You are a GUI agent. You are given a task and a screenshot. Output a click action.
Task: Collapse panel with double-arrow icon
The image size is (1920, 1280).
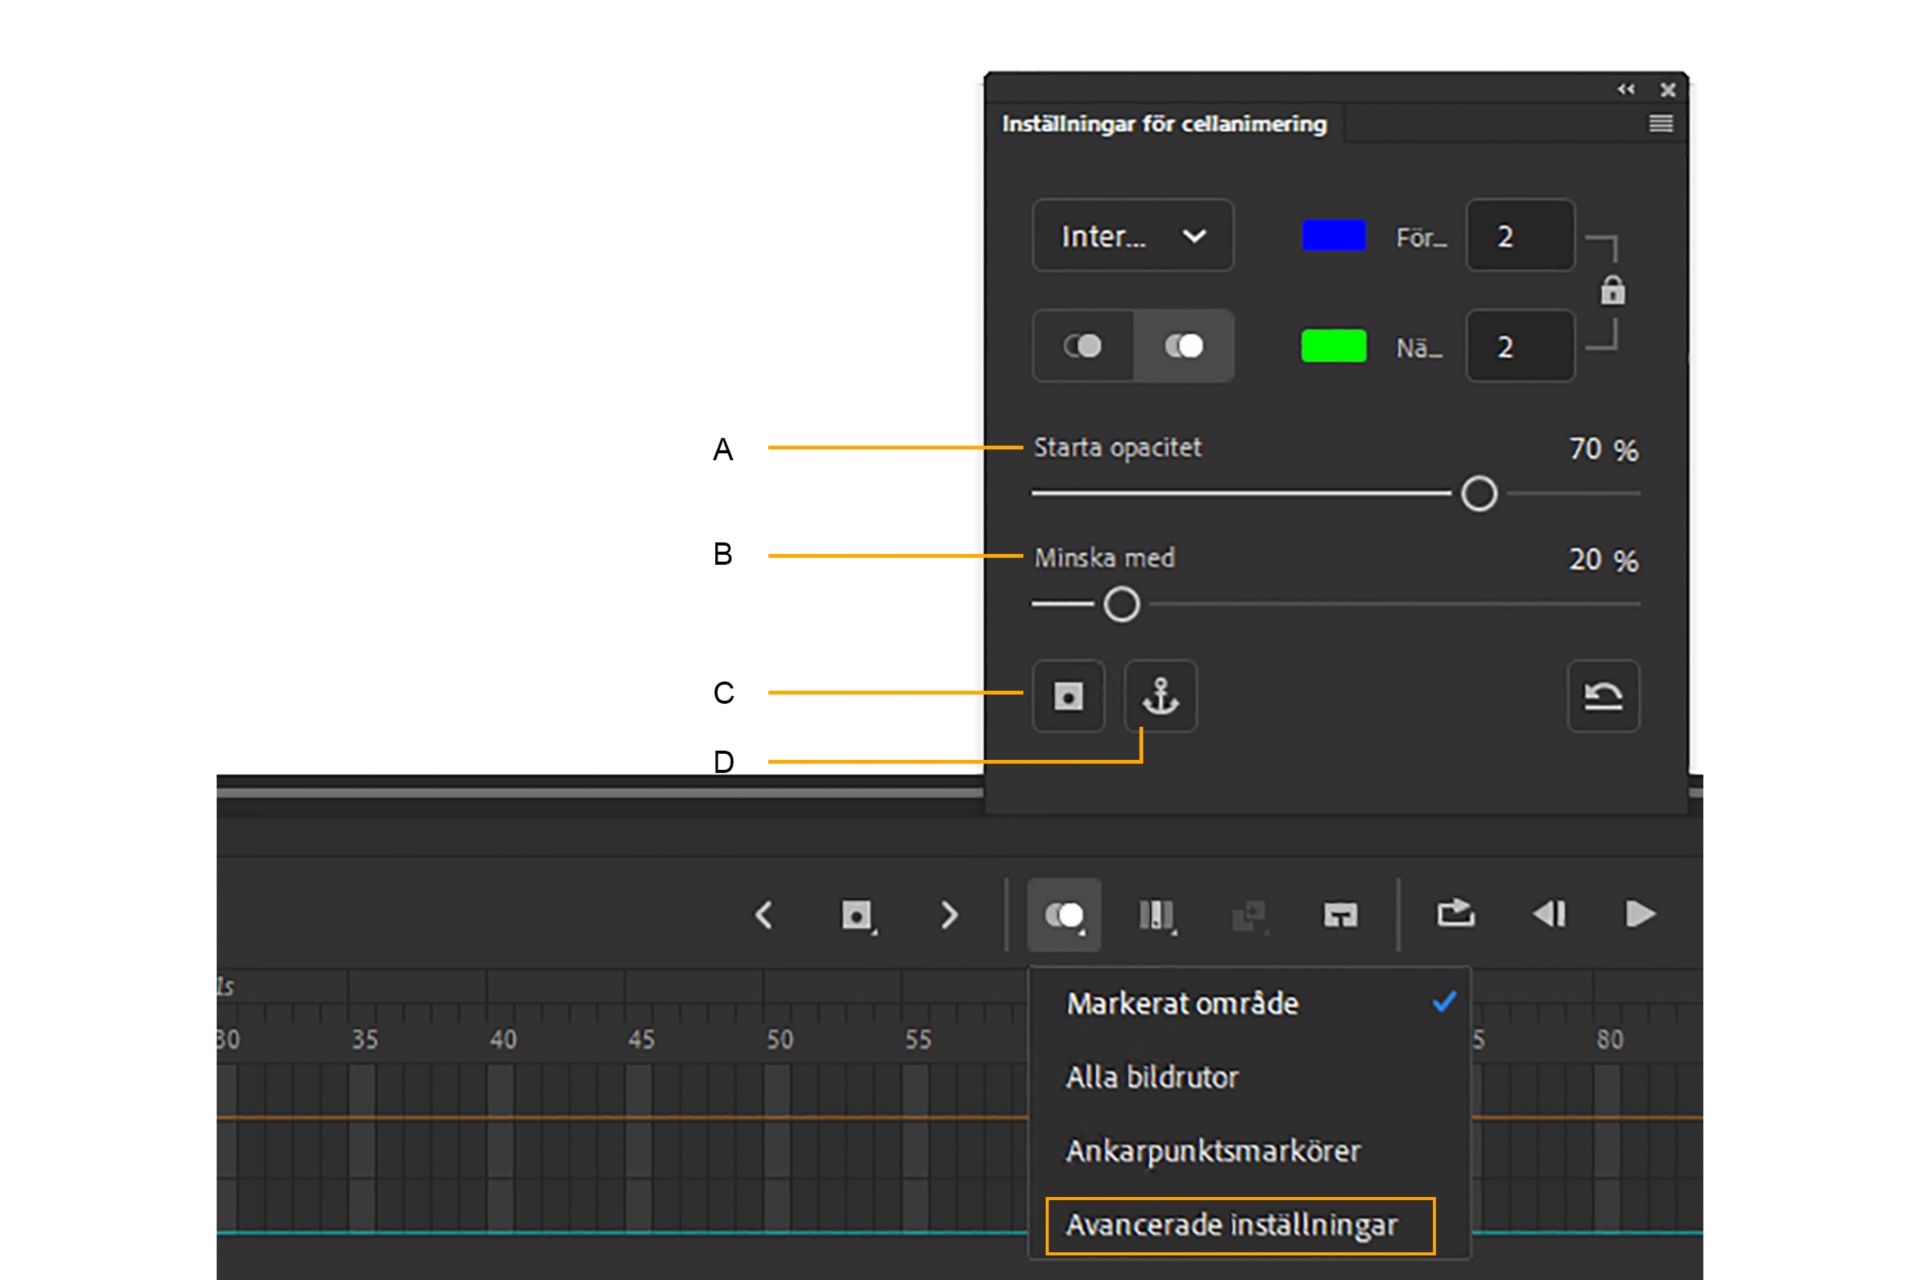[1626, 90]
